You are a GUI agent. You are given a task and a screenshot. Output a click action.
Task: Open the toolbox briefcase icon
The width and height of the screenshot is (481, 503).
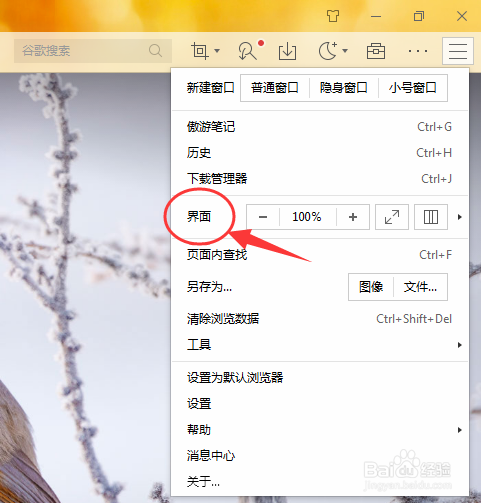(376, 51)
